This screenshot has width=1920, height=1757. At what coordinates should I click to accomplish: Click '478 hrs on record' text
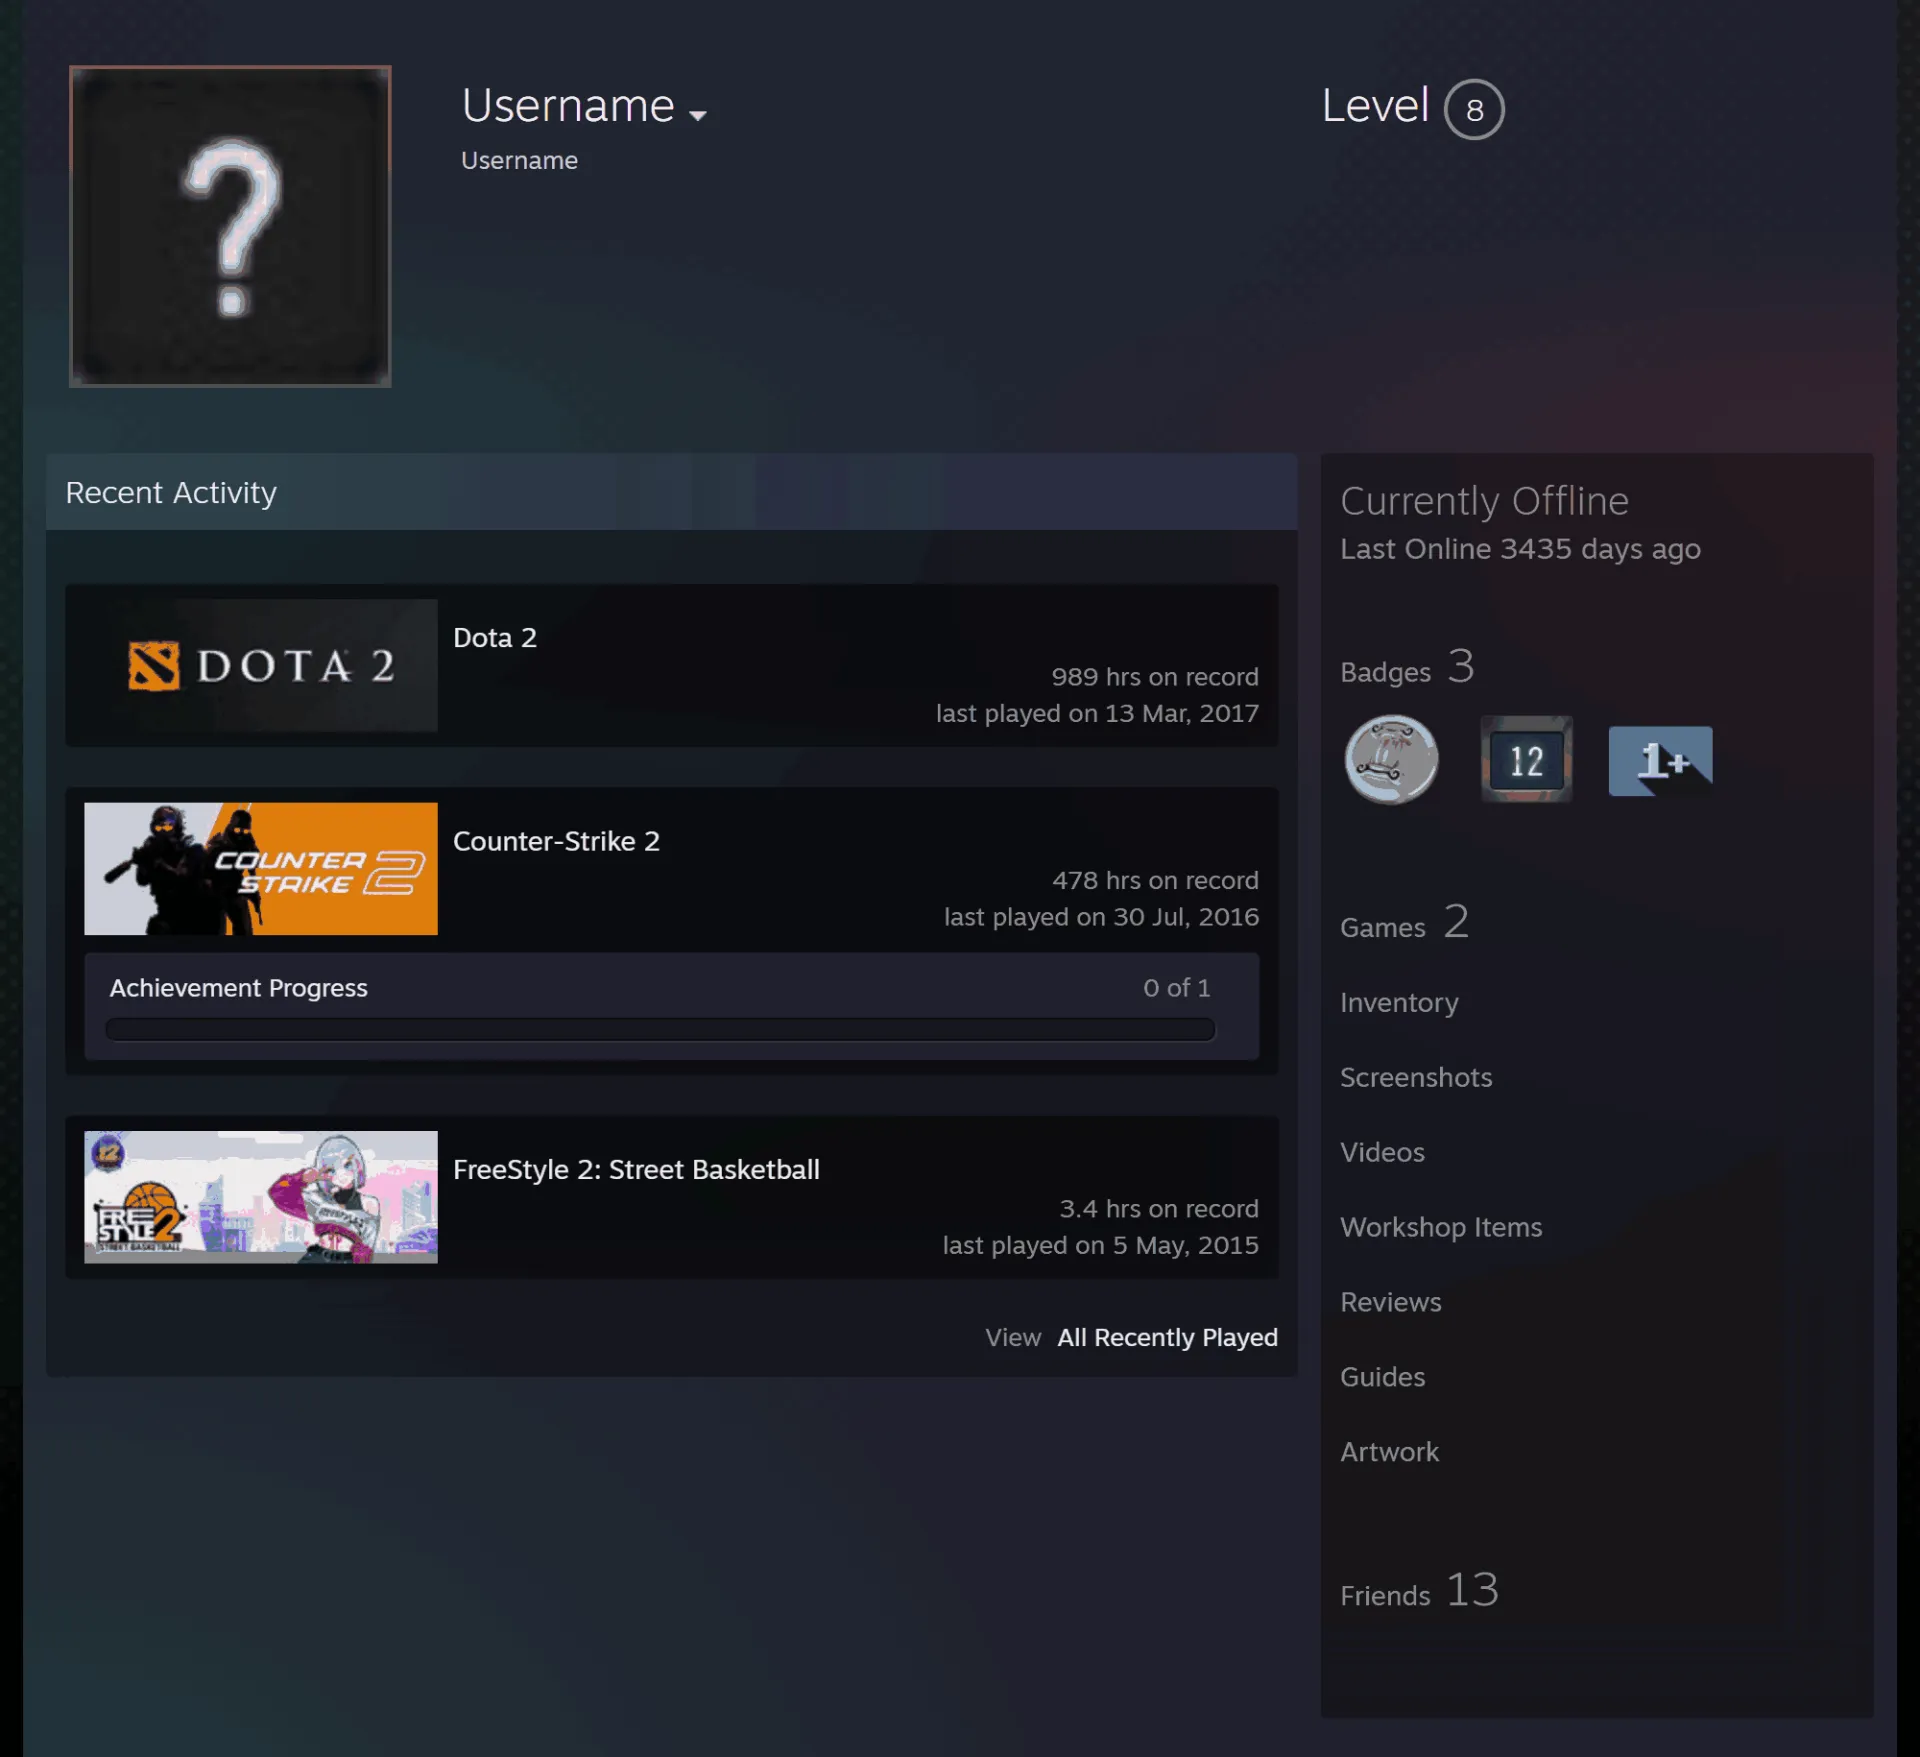1155,880
